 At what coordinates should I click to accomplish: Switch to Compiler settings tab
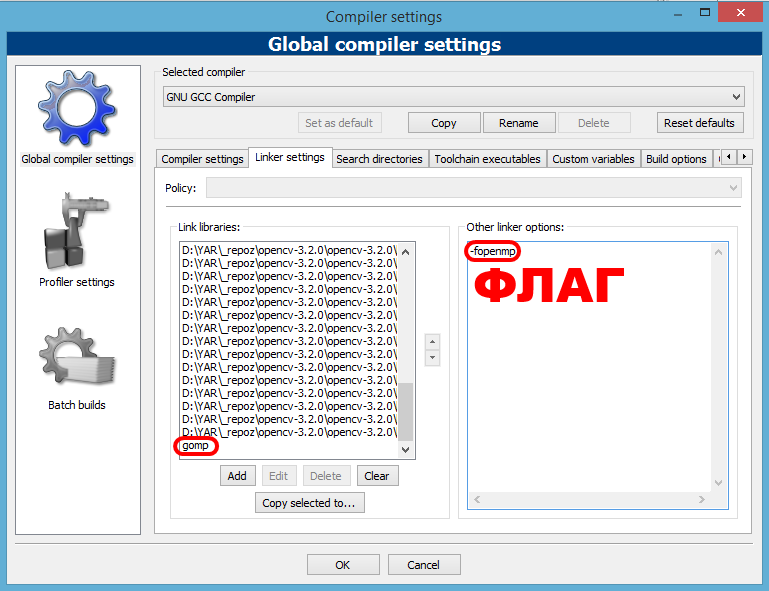[202, 159]
